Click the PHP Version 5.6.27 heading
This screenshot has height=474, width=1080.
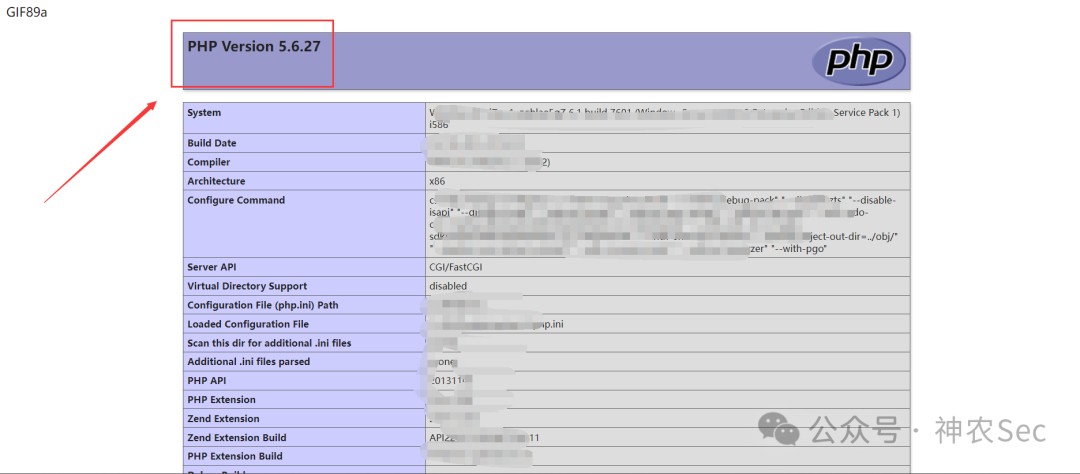point(253,47)
